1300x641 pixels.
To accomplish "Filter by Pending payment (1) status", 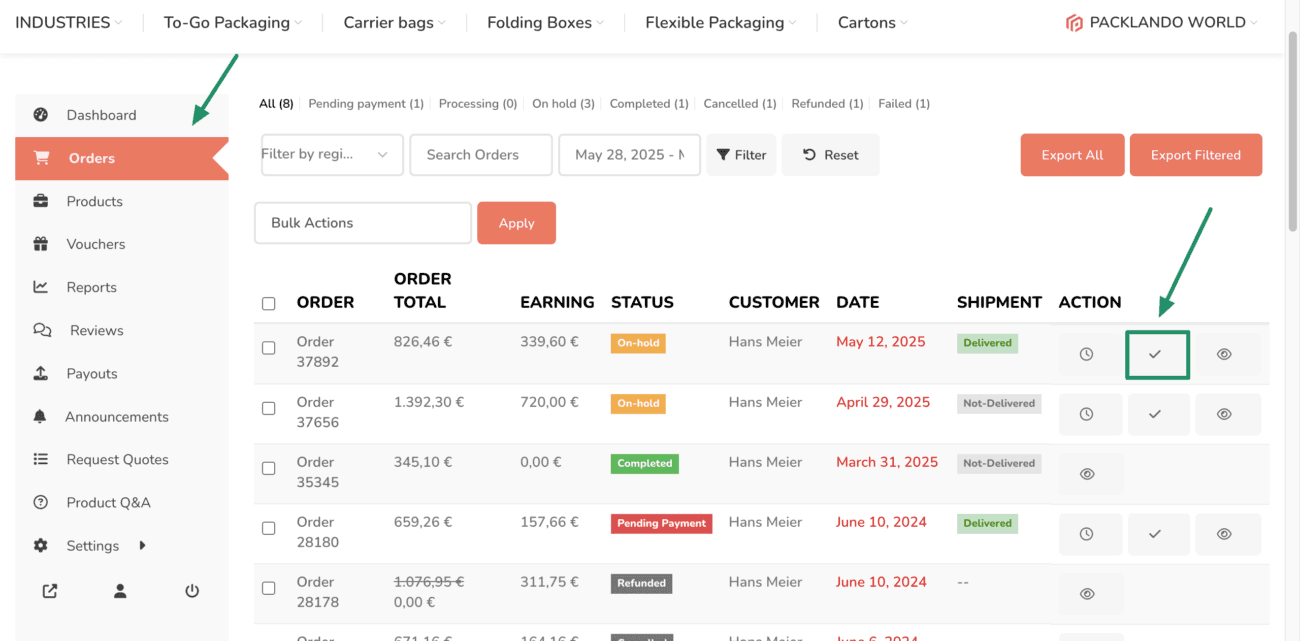I will pyautogui.click(x=366, y=103).
